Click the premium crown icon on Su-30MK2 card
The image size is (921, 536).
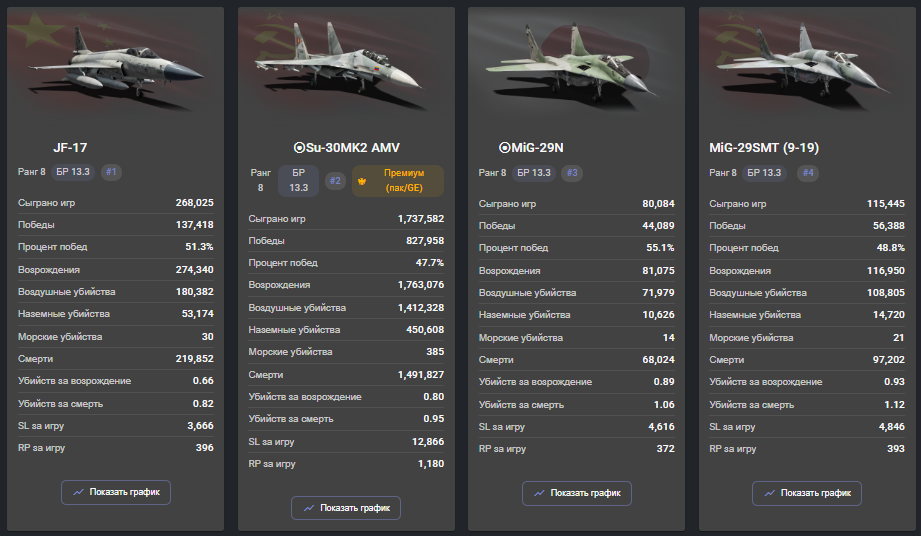tap(362, 181)
